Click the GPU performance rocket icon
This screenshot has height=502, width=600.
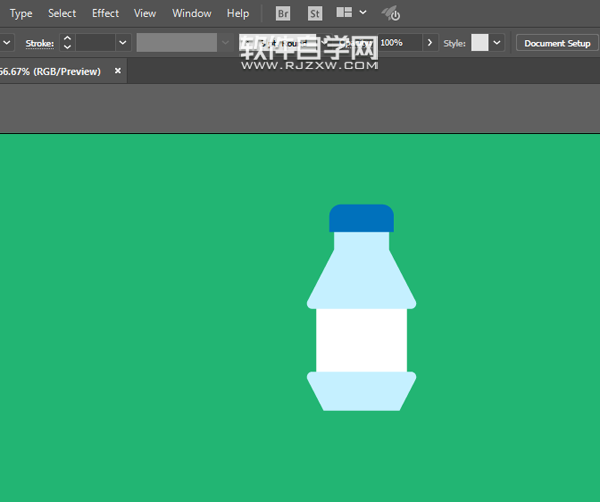click(x=391, y=14)
